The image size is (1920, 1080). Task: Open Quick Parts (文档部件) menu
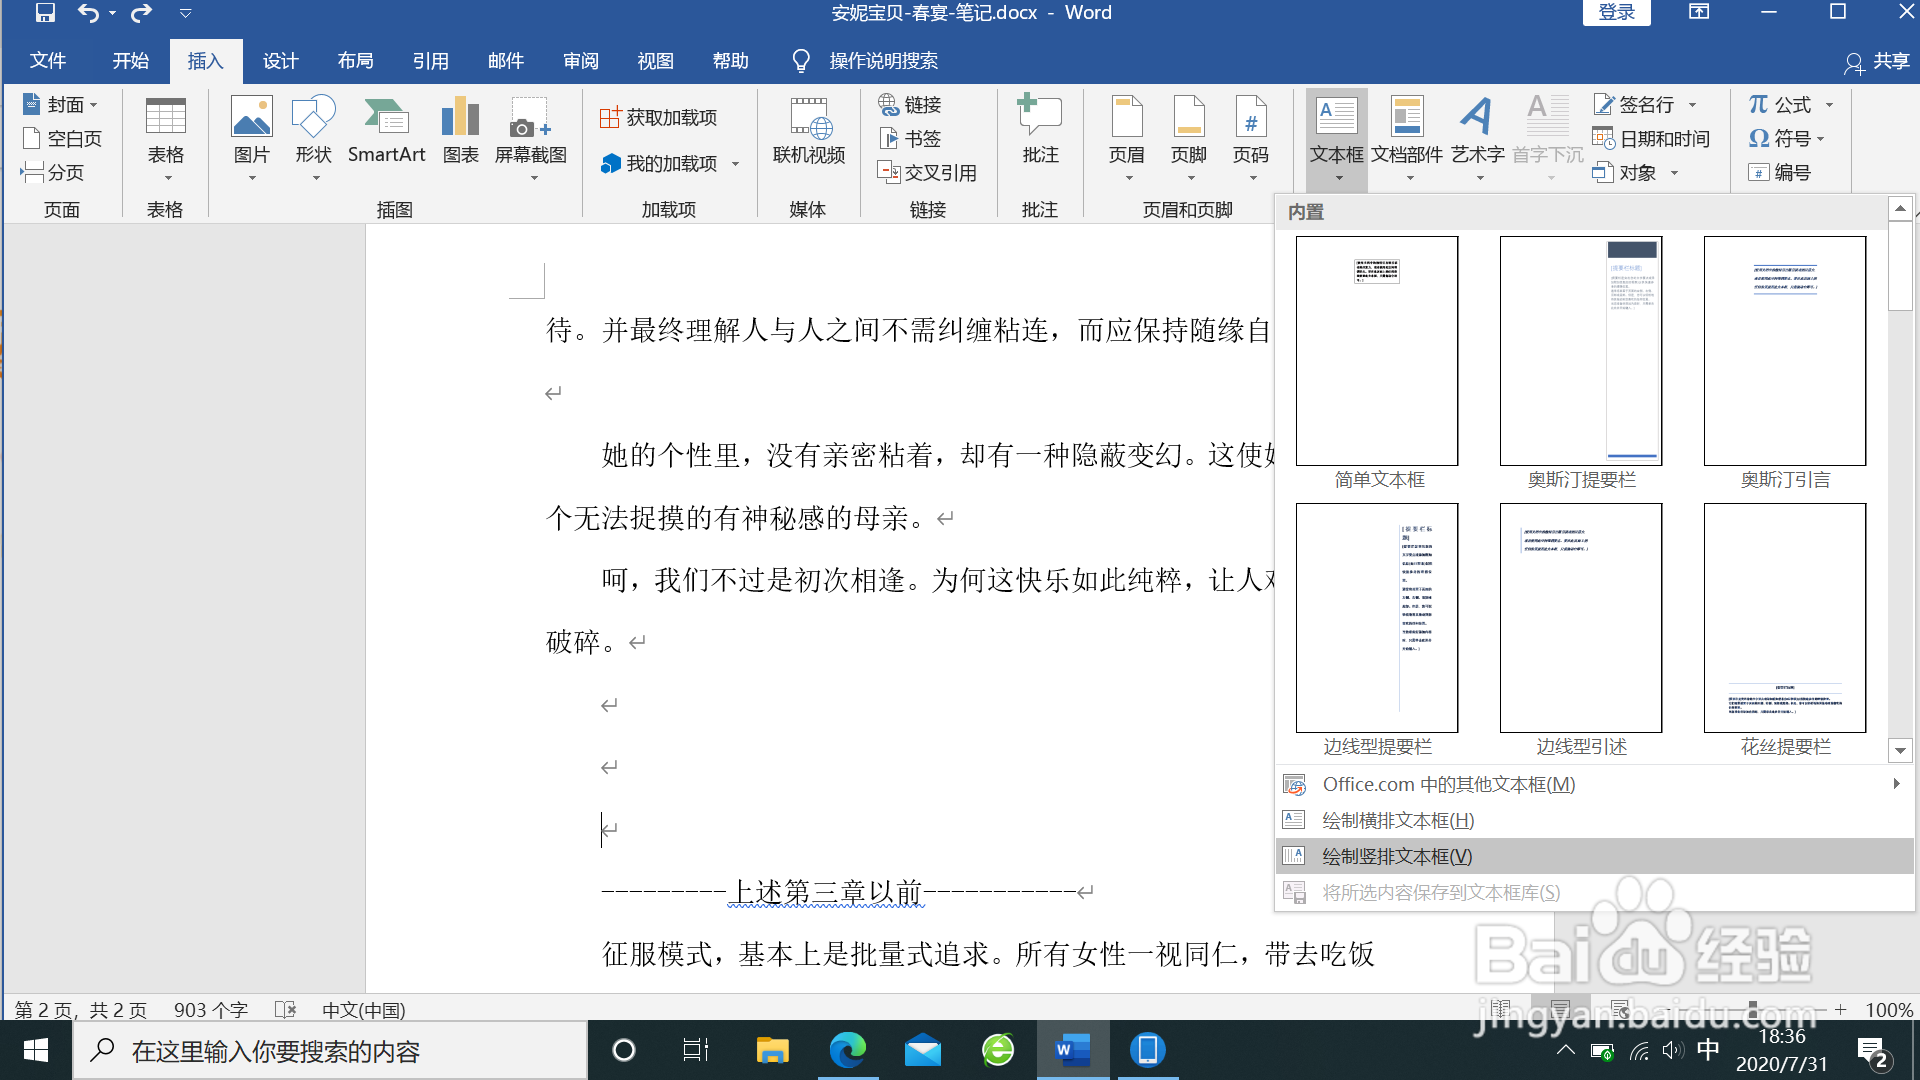[x=1407, y=140]
